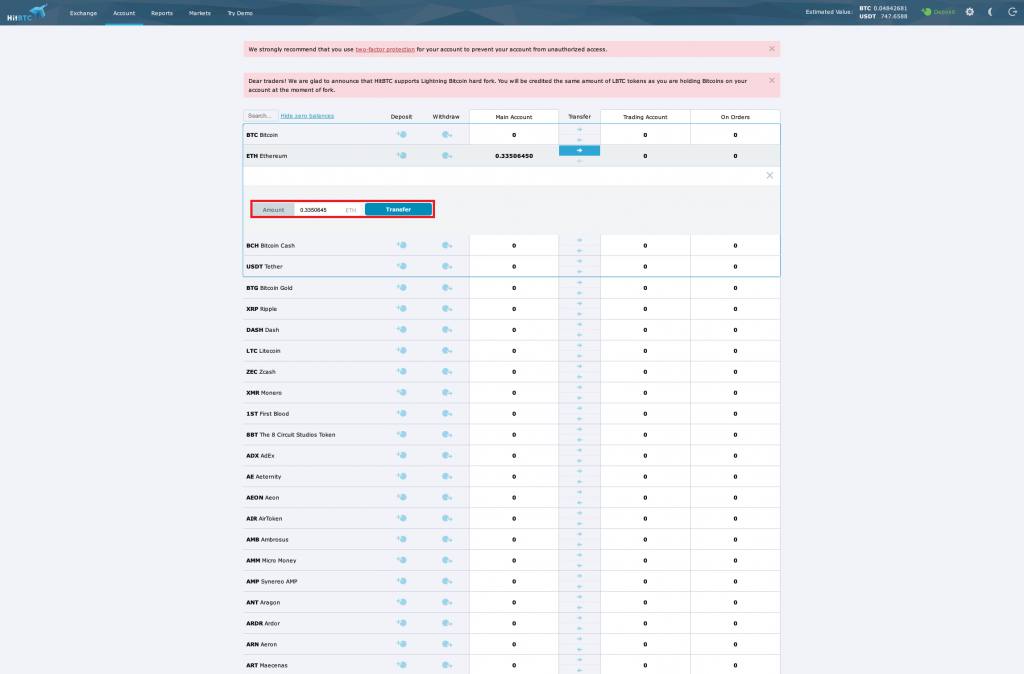Click the deposit icon for 1ST First Blood

tap(401, 413)
